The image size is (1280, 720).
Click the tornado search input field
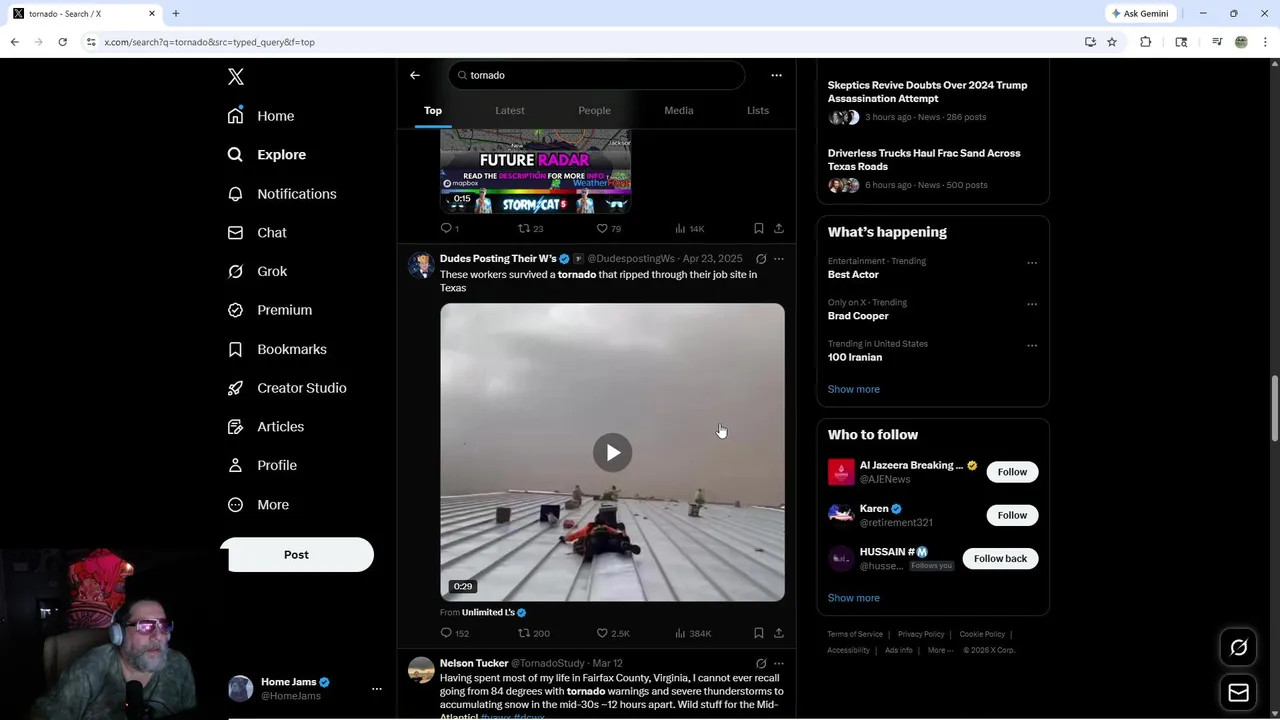pos(597,75)
